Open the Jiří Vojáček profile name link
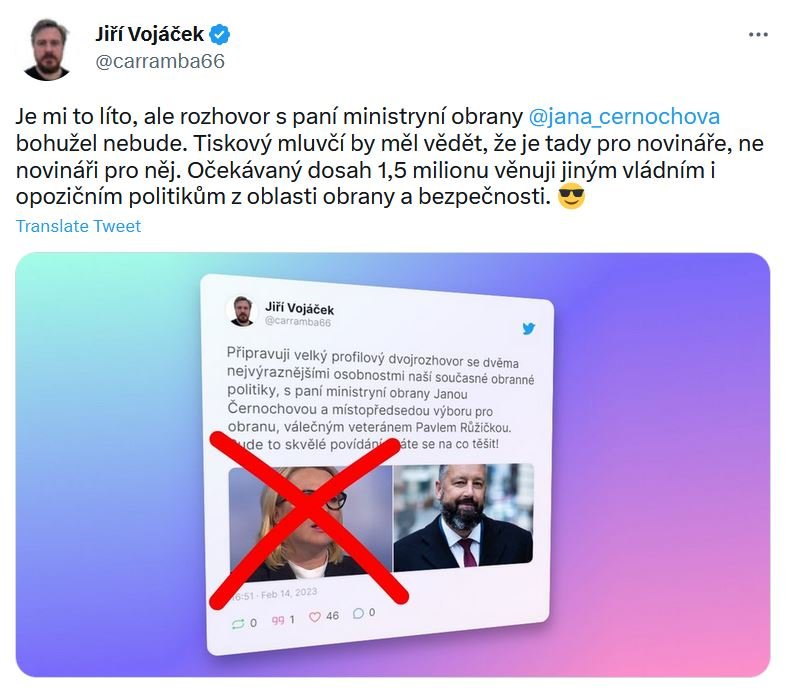 pyautogui.click(x=149, y=34)
